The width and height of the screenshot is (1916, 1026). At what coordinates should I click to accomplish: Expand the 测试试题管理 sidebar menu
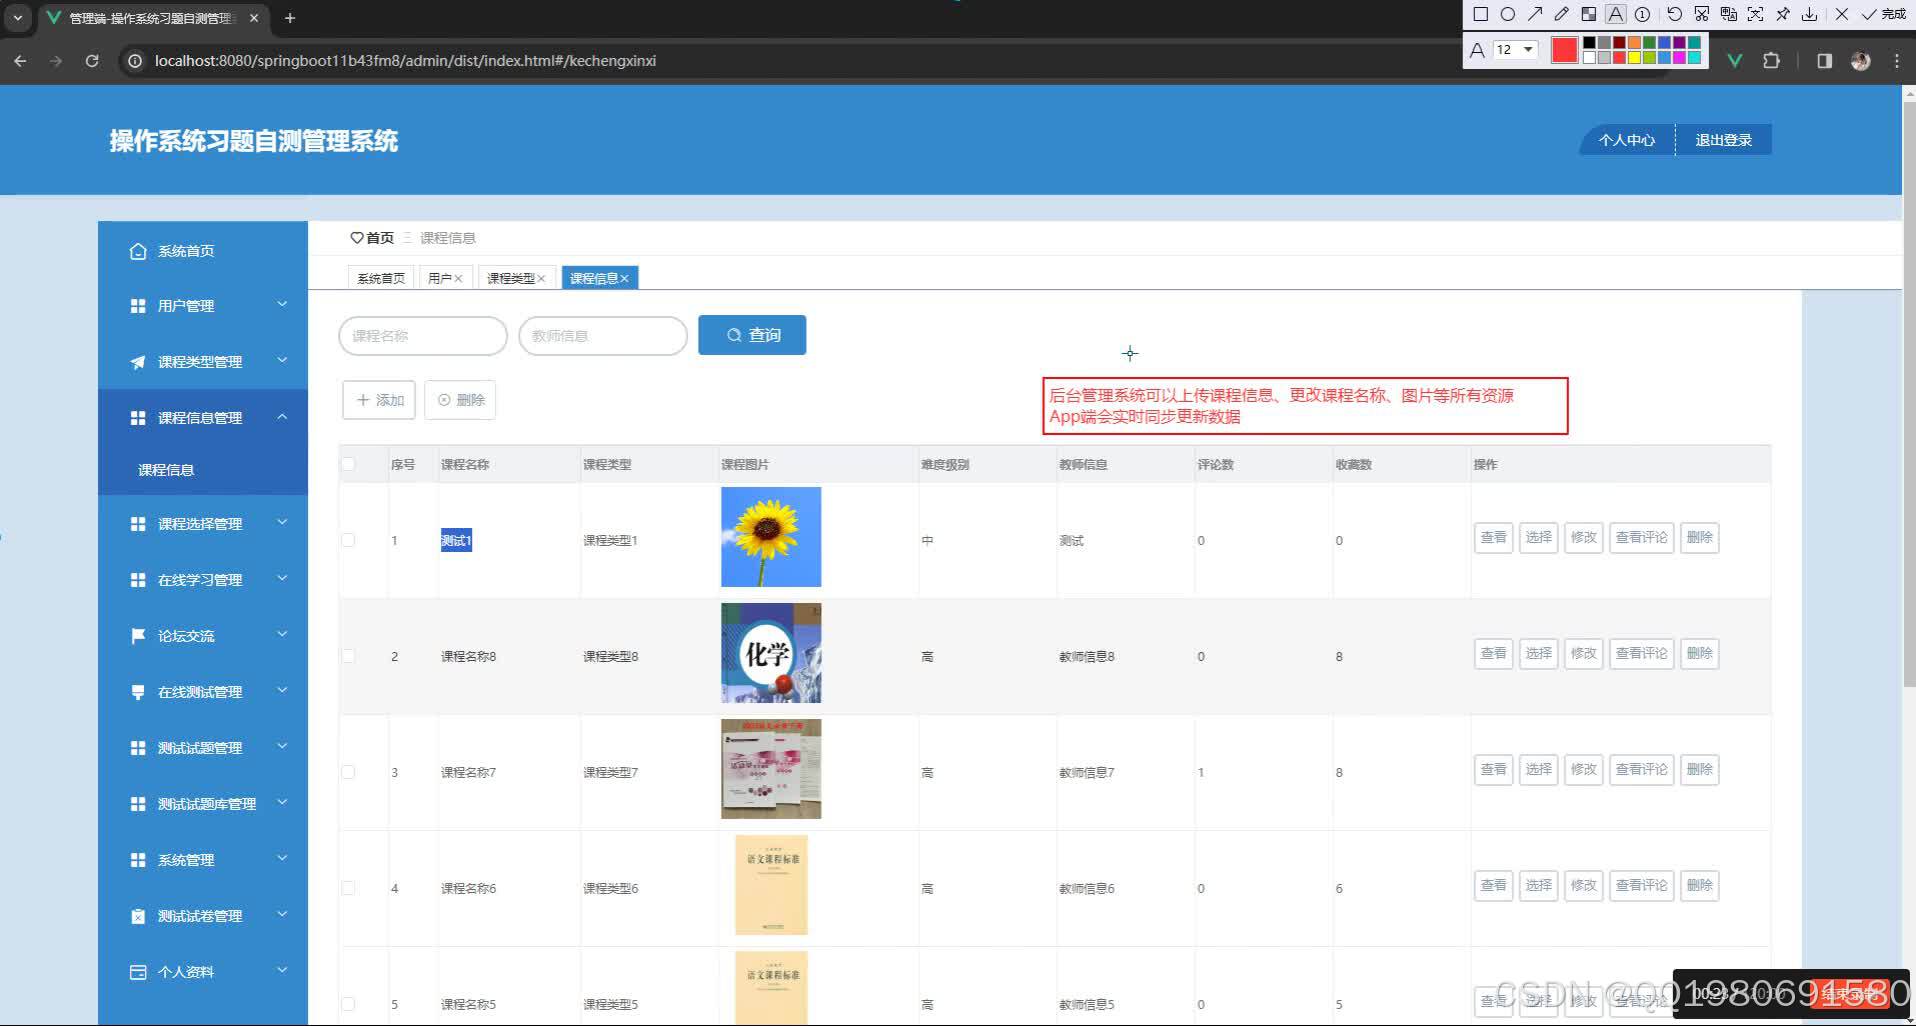point(203,748)
